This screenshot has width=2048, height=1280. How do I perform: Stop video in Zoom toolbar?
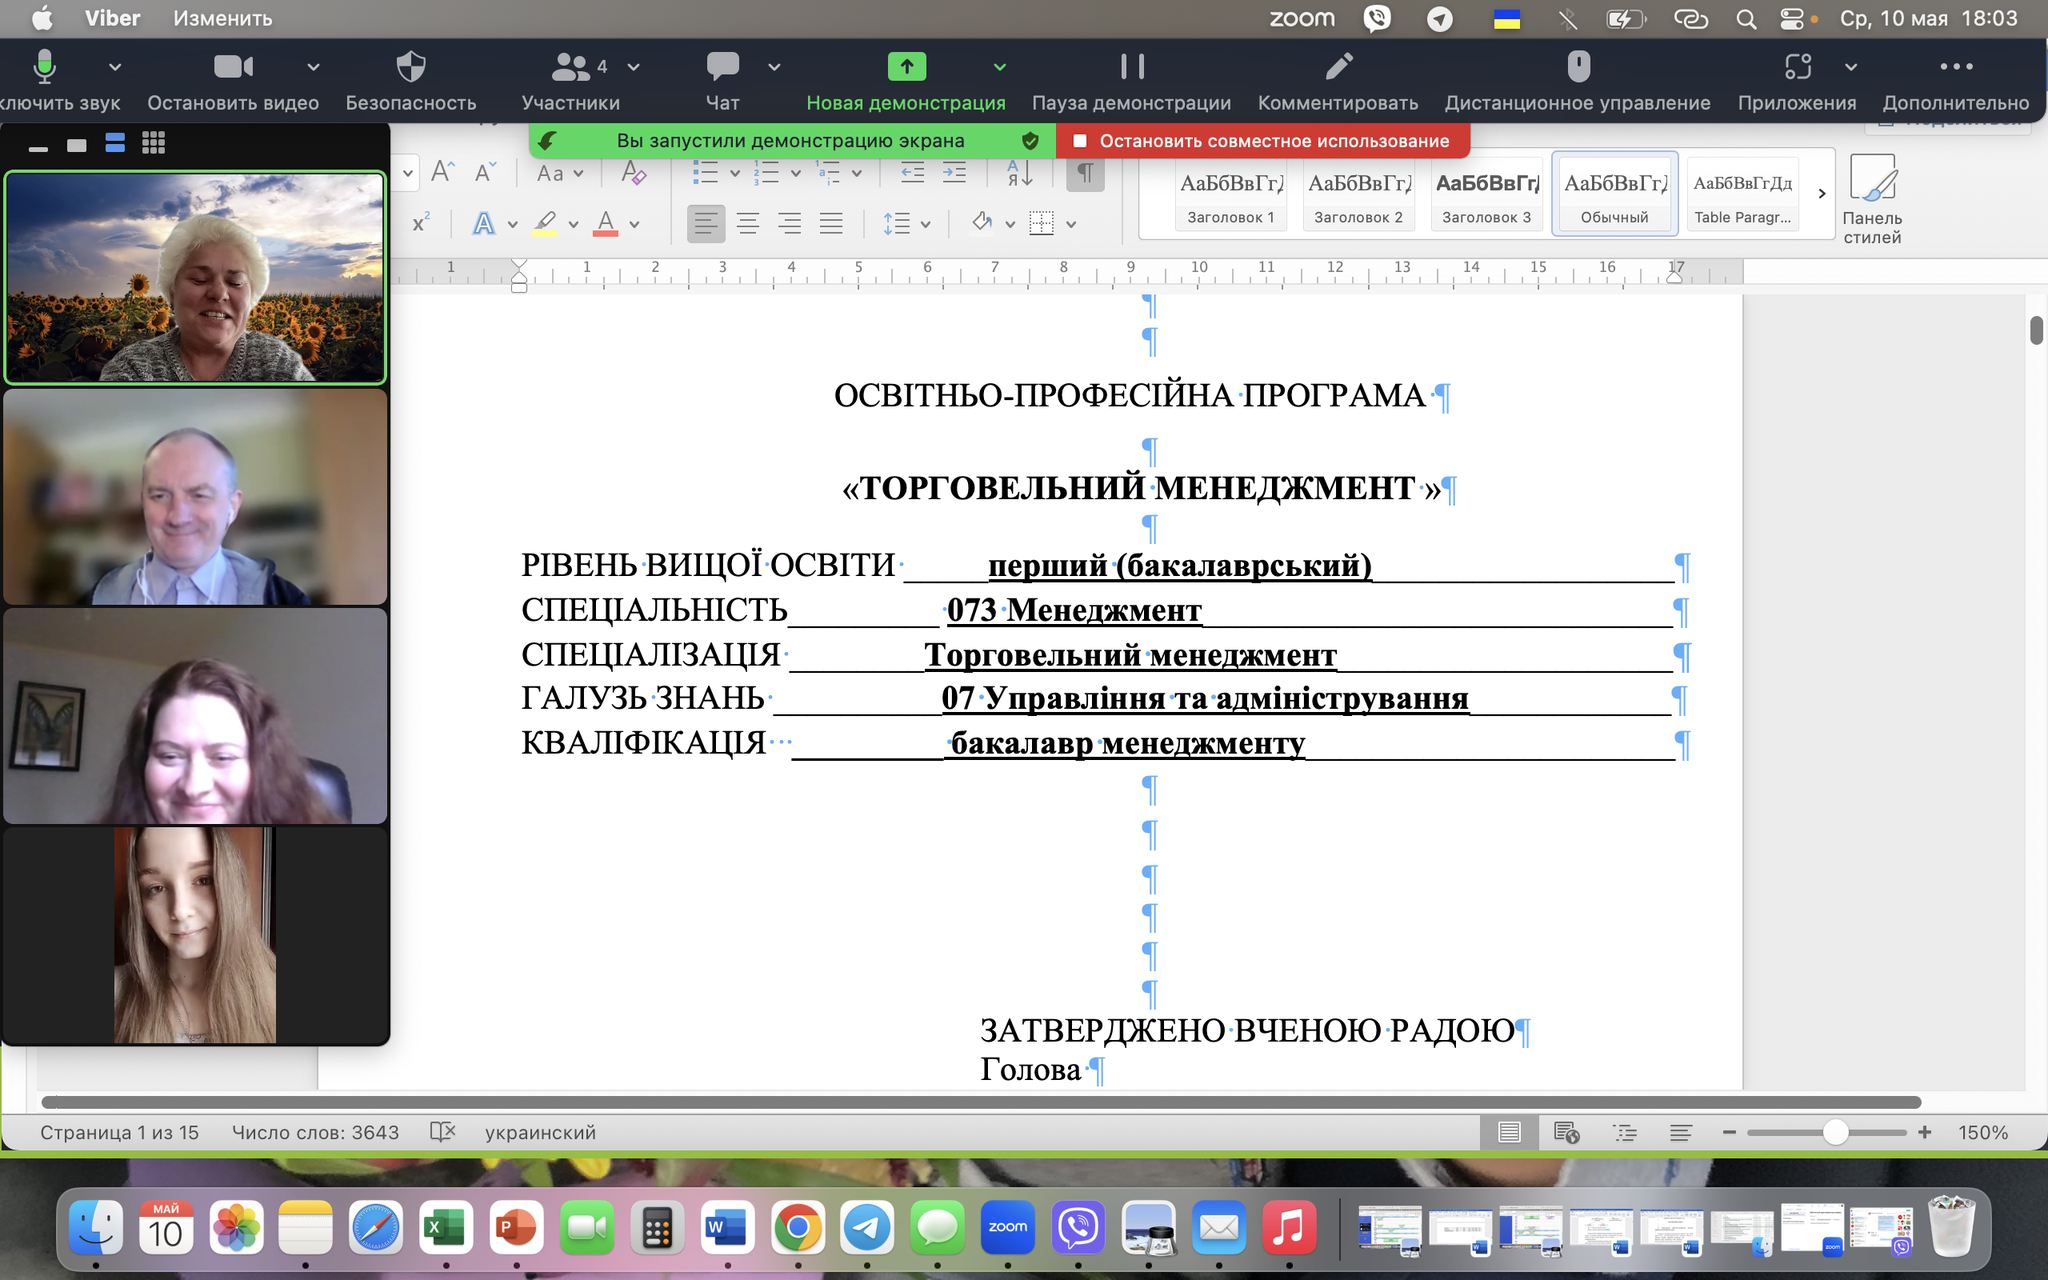click(233, 80)
